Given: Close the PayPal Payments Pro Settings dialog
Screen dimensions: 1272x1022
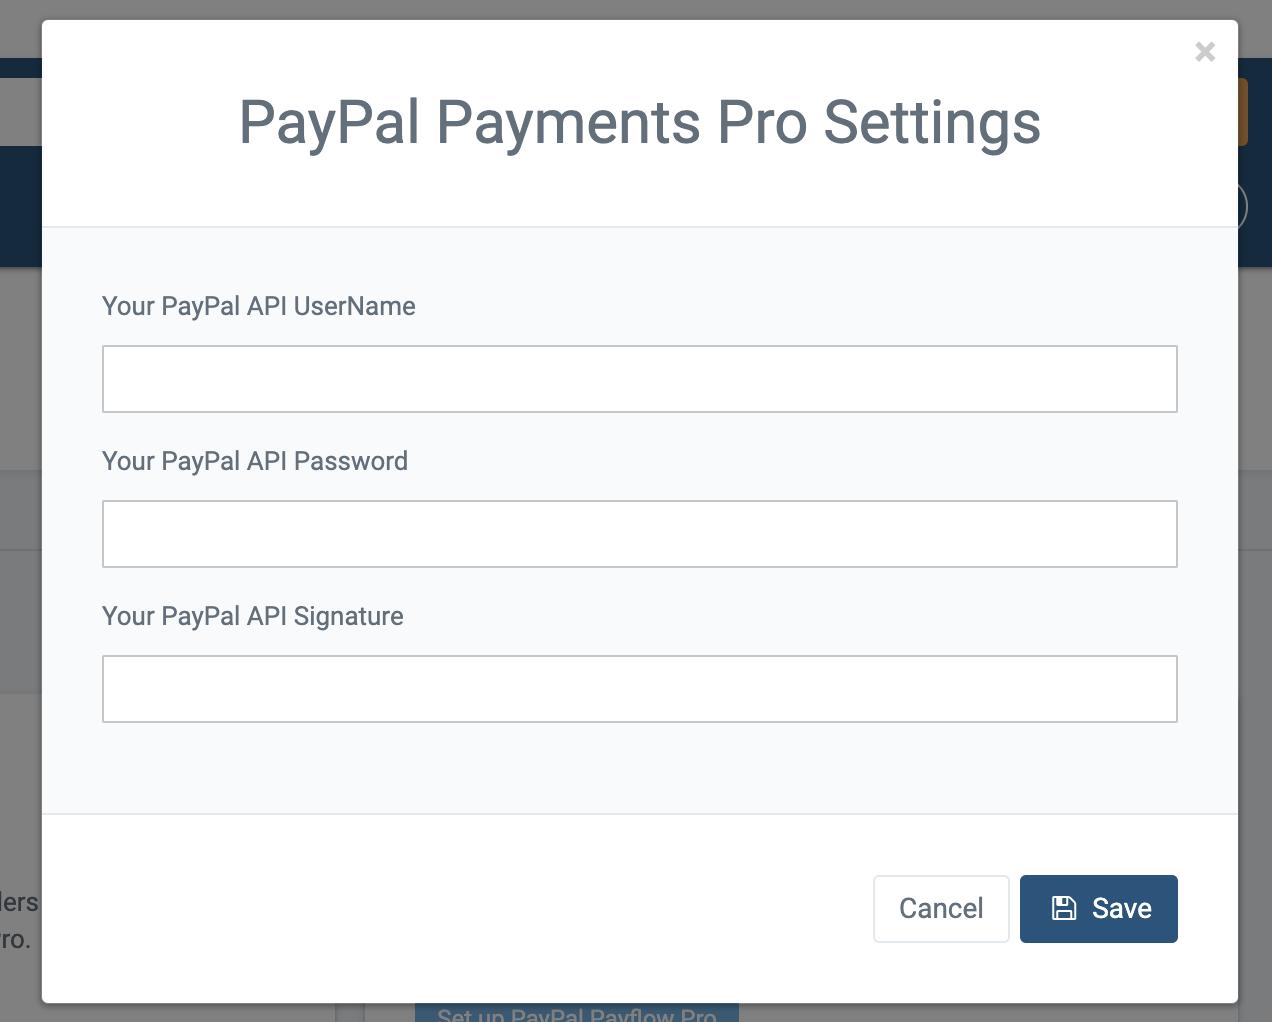Looking at the screenshot, I should (x=1205, y=51).
